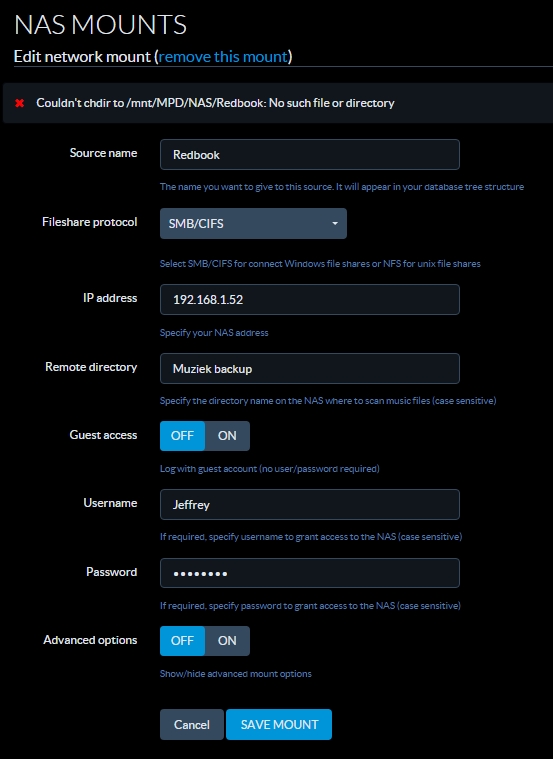Viewport: 553px width, 759px height.
Task: Click the Fileshare protocol dropdown arrow
Action: [x=335, y=224]
